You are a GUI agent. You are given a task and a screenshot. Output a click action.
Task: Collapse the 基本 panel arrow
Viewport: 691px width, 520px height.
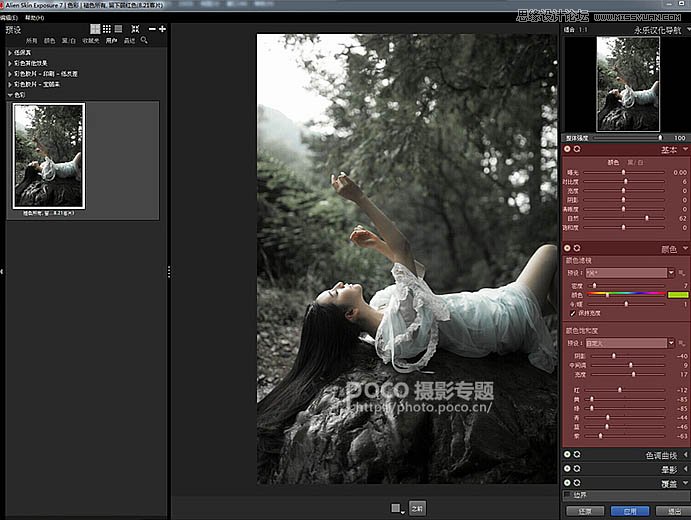pos(685,149)
